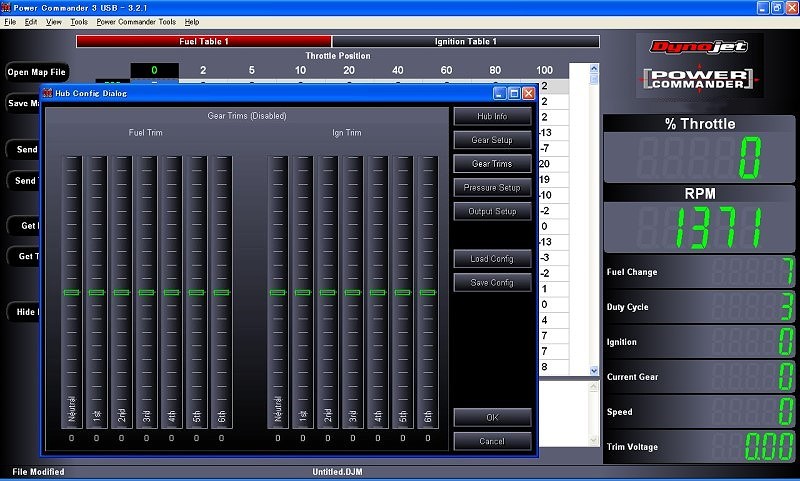The image size is (800, 481).
Task: Open Gear Setup page
Action: [492, 140]
